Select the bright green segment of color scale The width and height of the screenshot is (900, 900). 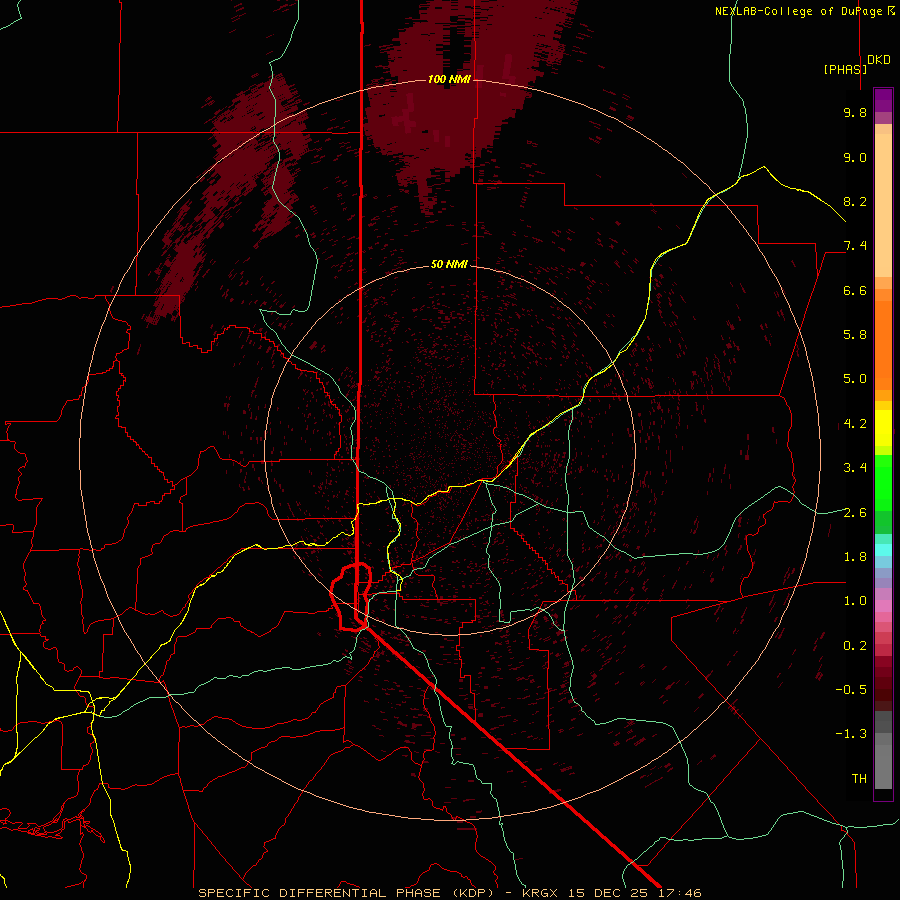click(x=883, y=483)
